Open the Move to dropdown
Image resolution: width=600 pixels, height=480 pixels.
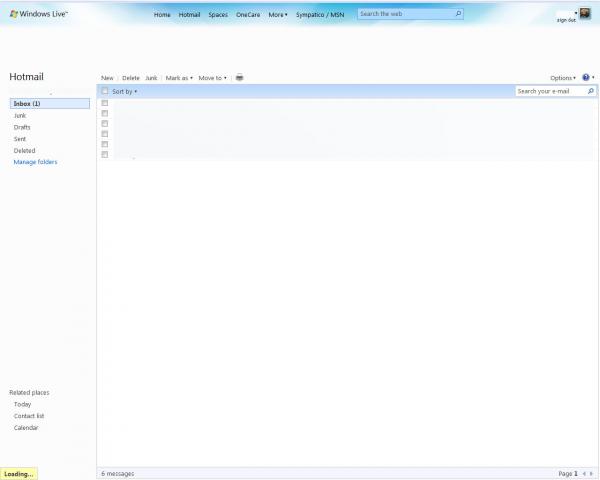click(x=212, y=78)
